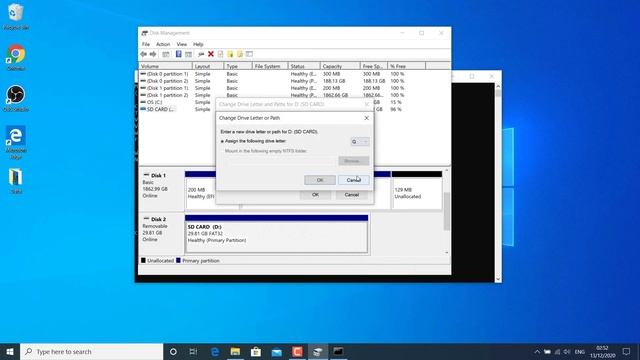Select the SD CARD (D:) partition block
Viewport: 640px width, 360px height.
coord(276,234)
